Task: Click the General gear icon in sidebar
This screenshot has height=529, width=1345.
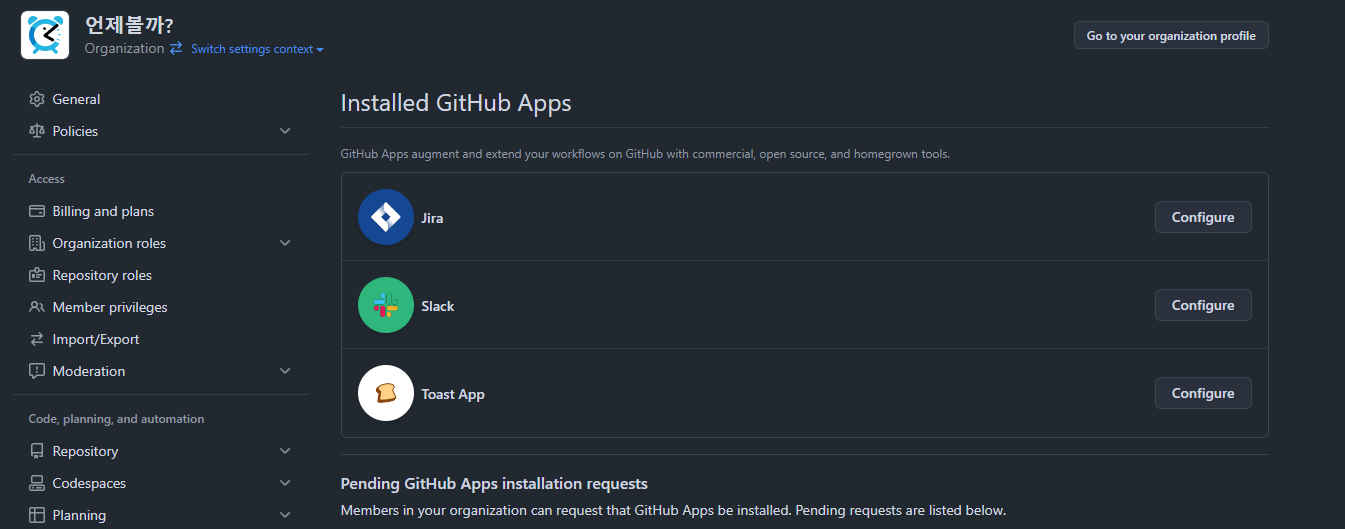Action: pyautogui.click(x=37, y=99)
